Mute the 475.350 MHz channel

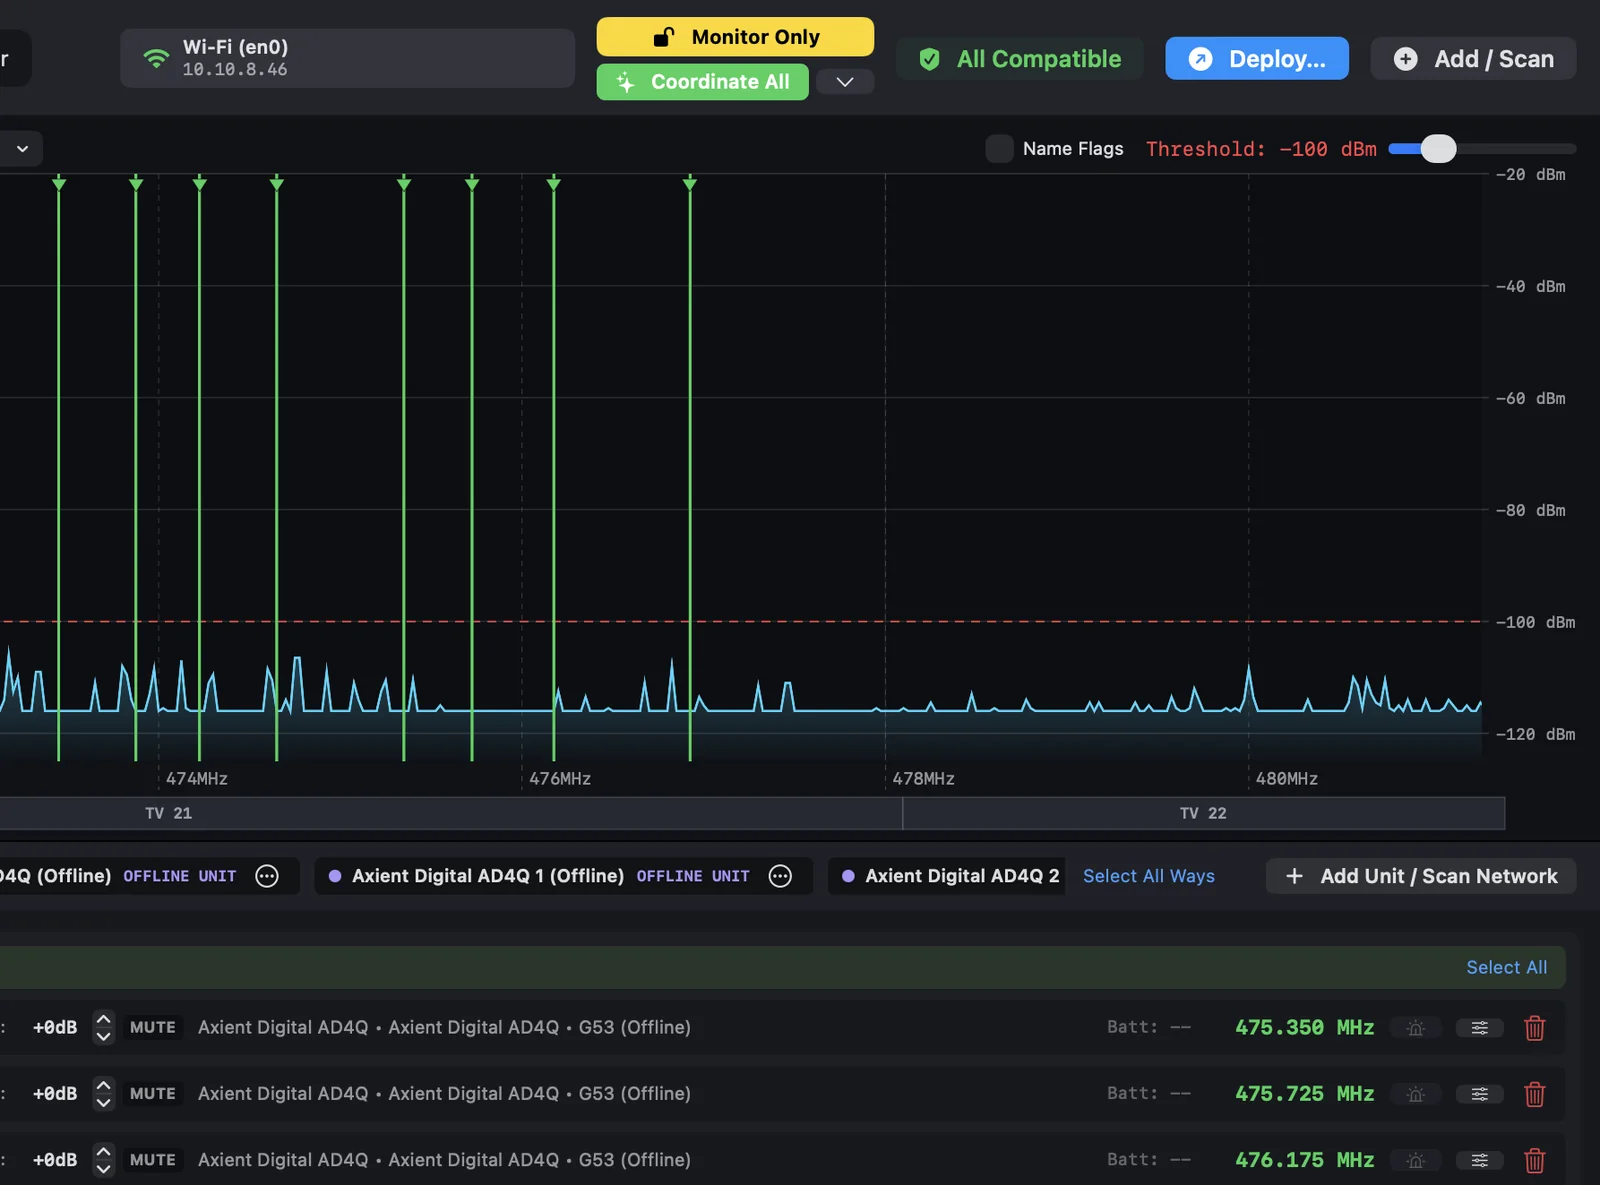pyautogui.click(x=153, y=1027)
